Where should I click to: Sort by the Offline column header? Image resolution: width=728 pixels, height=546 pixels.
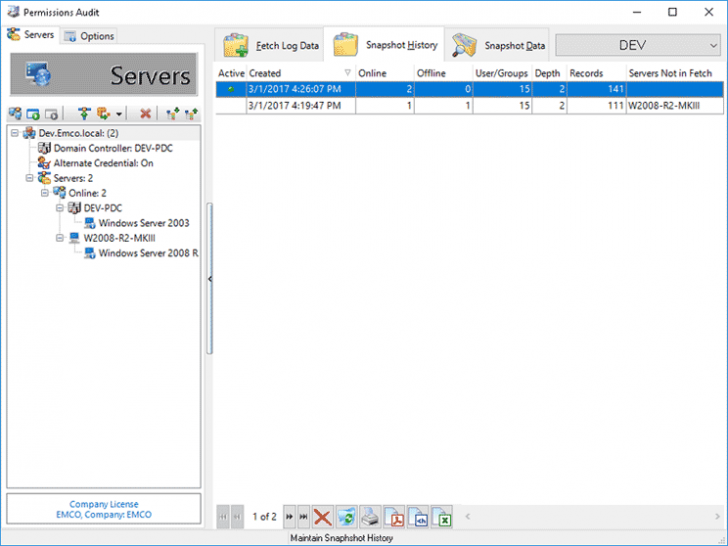443,73
